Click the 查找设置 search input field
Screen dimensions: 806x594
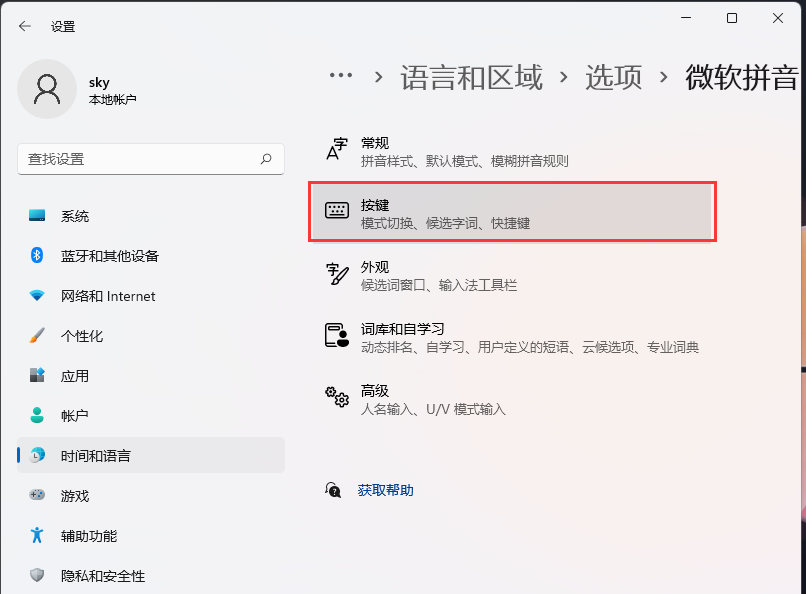[150, 159]
